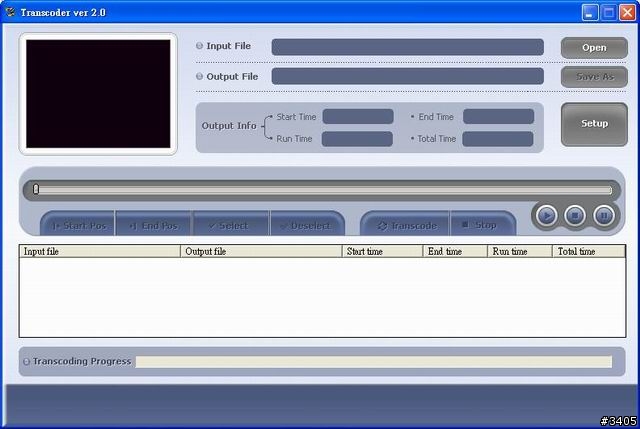Set the Start Pos marker
The width and height of the screenshot is (640, 429).
coord(78,224)
